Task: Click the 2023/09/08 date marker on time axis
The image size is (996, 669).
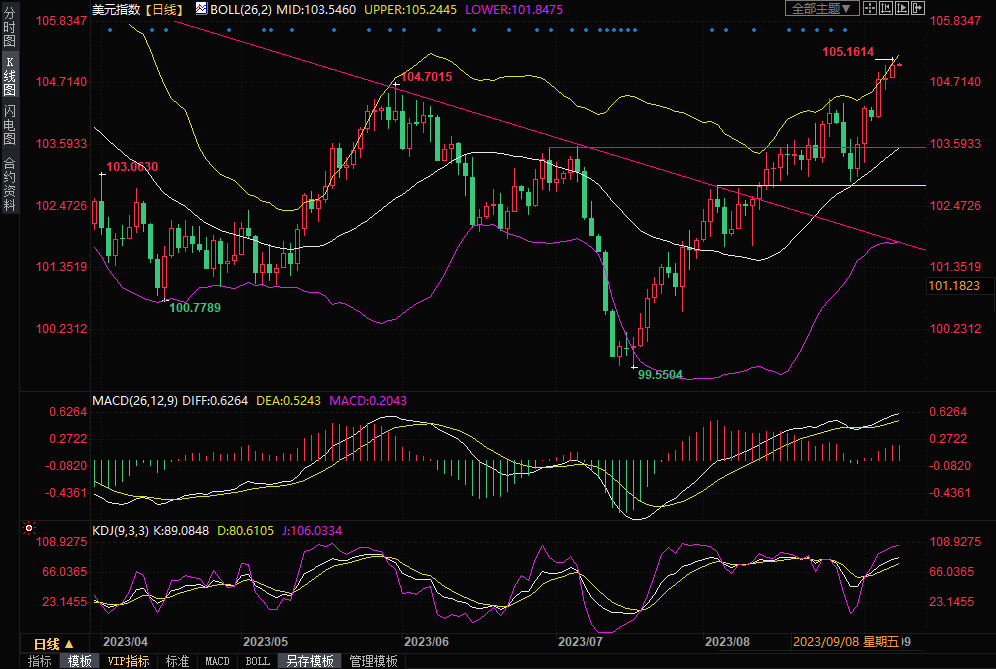Action: 824,642
